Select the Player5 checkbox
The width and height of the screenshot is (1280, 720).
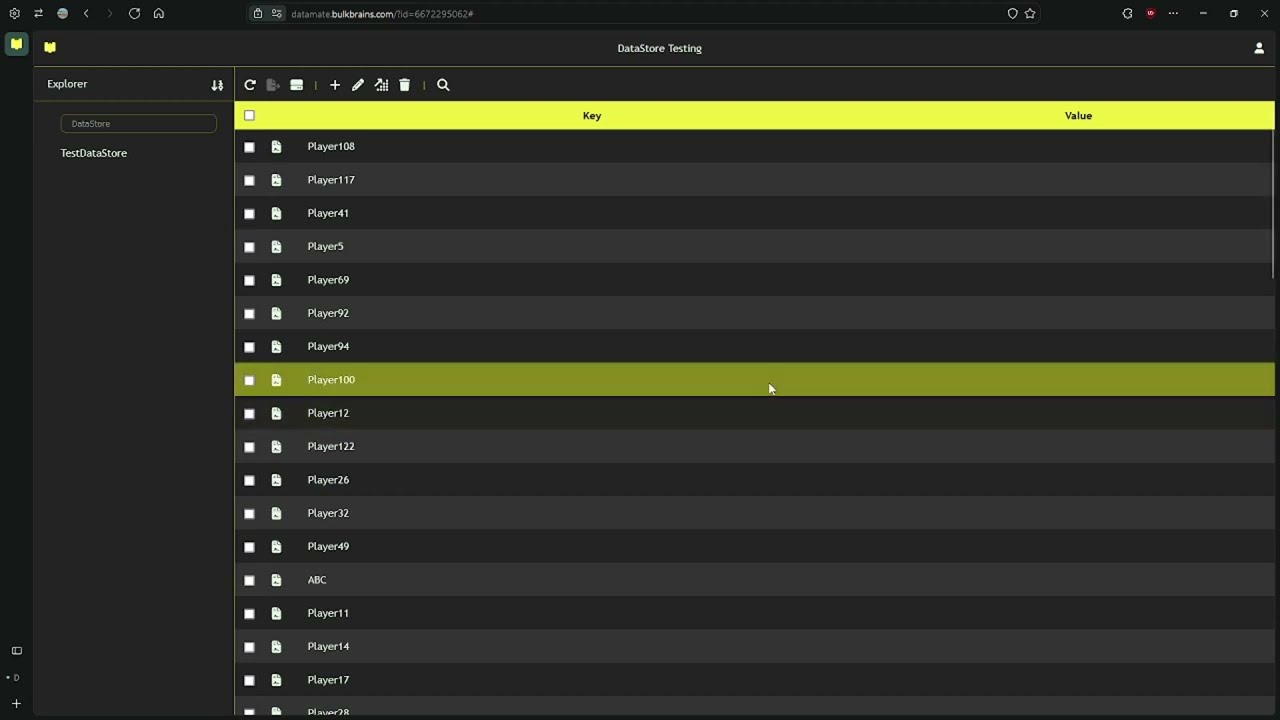(x=249, y=247)
